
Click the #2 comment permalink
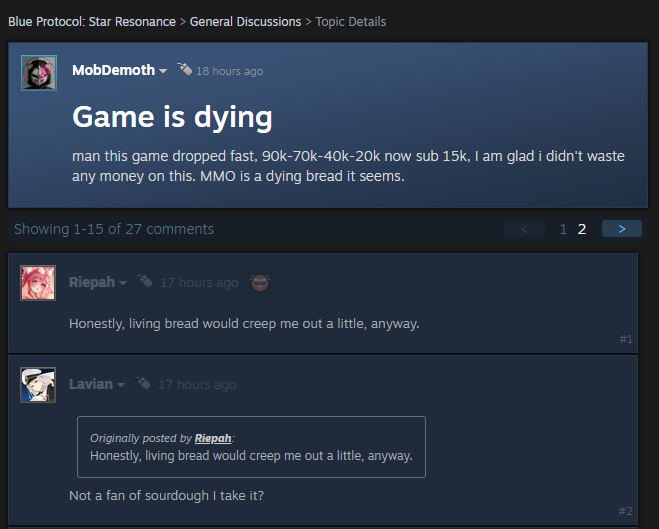point(625,511)
